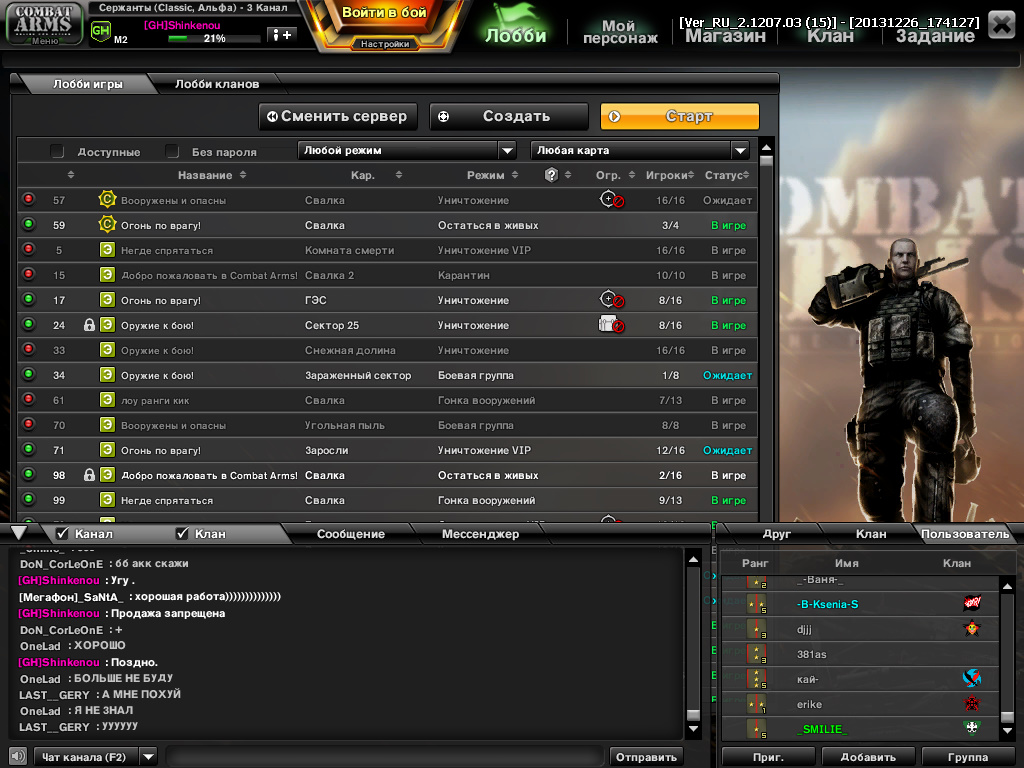This screenshot has width=1024, height=768.
Task: Open the Сообщение chat tab
Action: click(x=351, y=534)
